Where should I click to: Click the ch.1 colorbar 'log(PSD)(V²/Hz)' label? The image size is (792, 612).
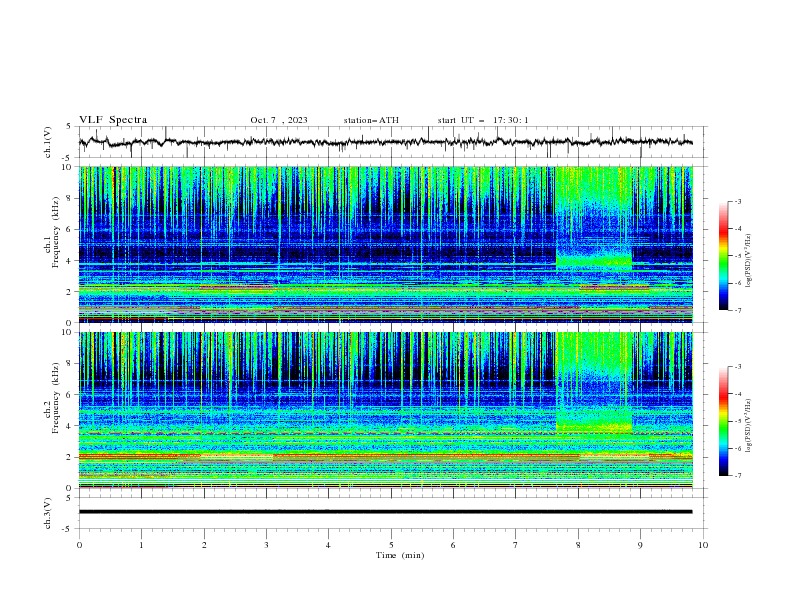point(749,261)
